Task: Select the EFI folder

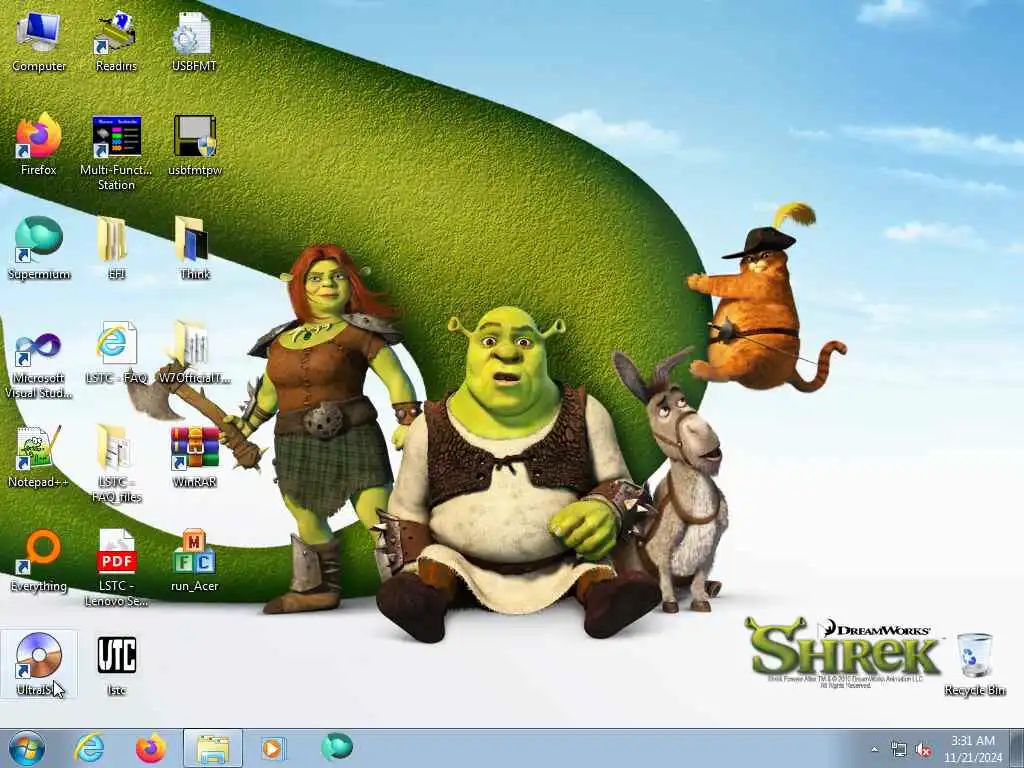Action: click(116, 248)
